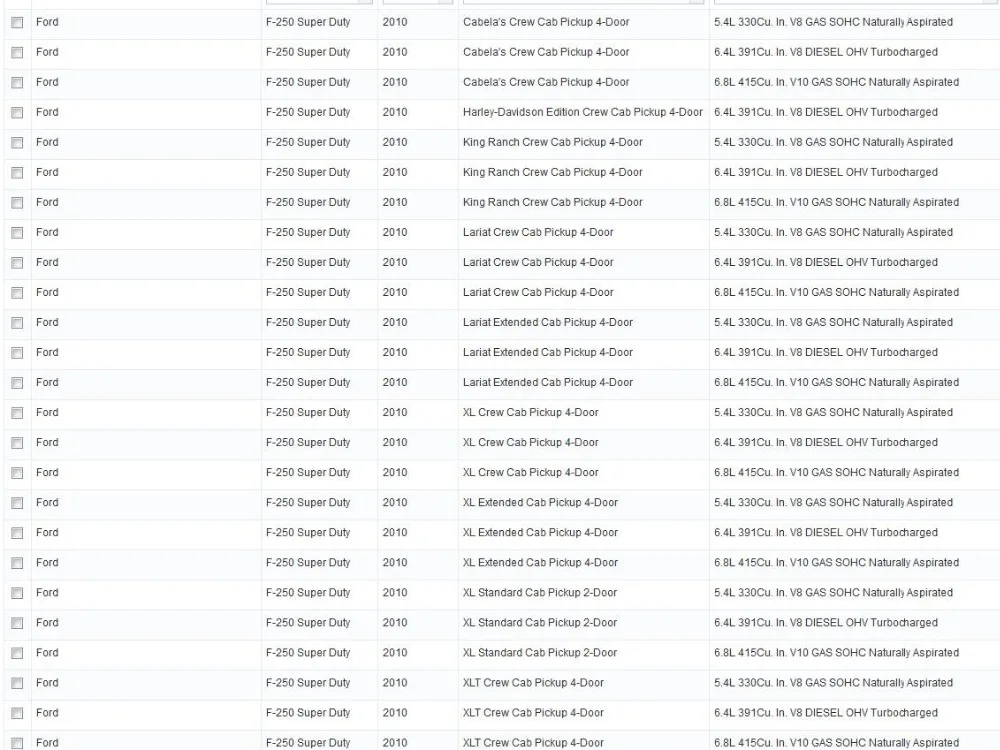Click 'XL Crew Cab Pickup 4-Door' in 5.4L V8 row
Viewport: 1000px width, 750px height.
pos(531,412)
